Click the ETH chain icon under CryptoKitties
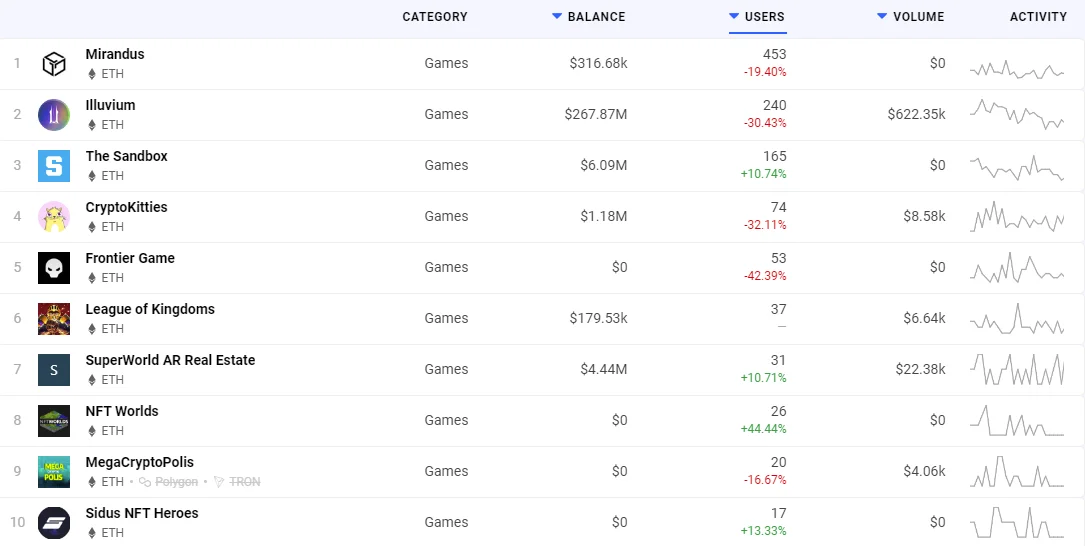The image size is (1085, 546). (91, 227)
